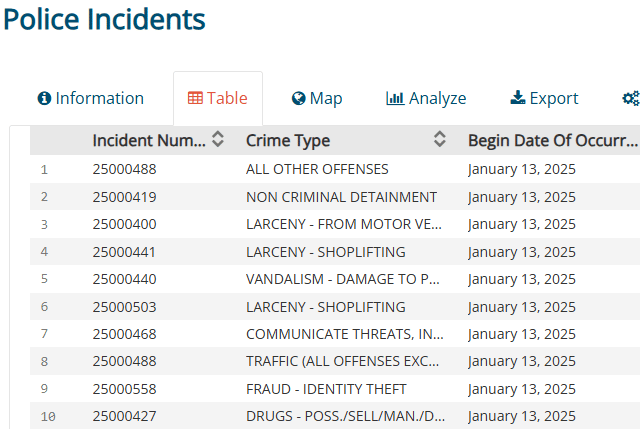
Task: Sort by Incident Number column arrows
Action: click(x=218, y=141)
